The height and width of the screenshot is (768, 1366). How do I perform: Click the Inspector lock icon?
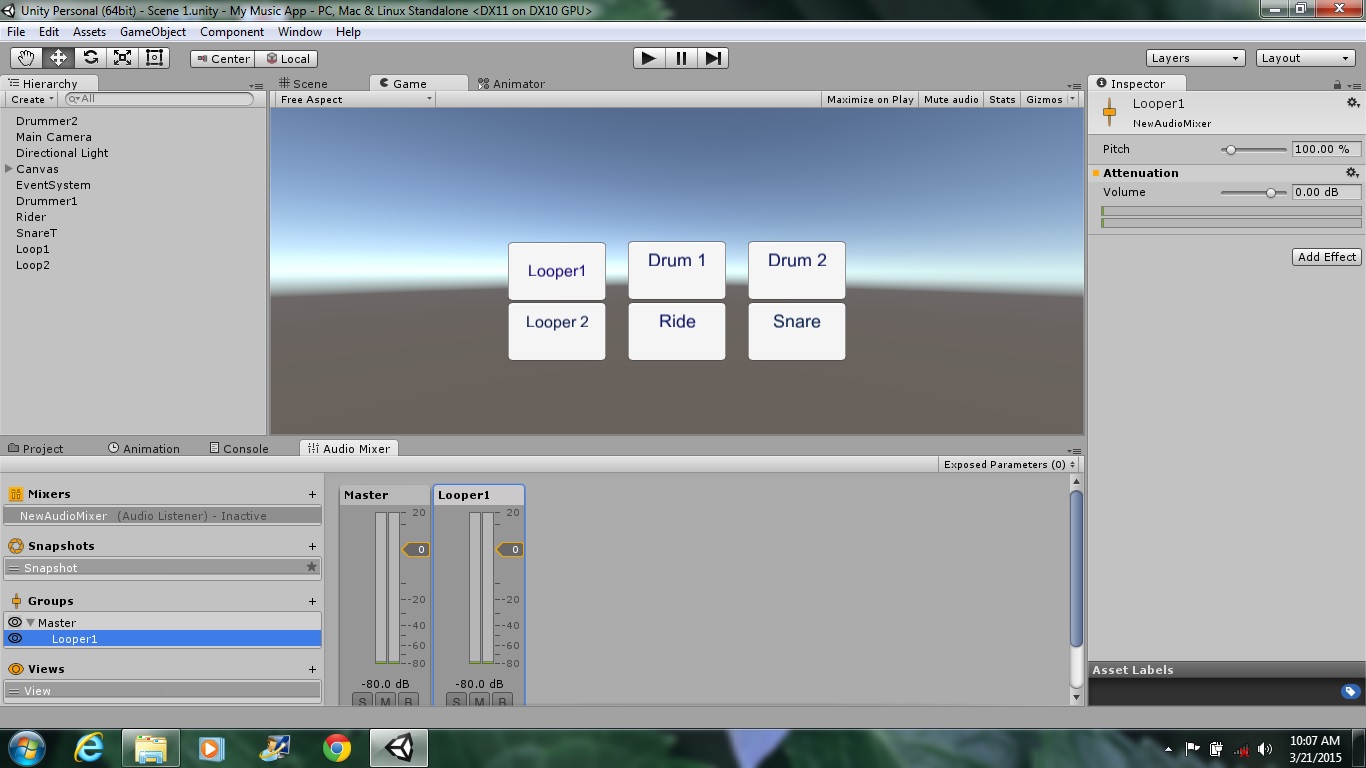(1338, 85)
